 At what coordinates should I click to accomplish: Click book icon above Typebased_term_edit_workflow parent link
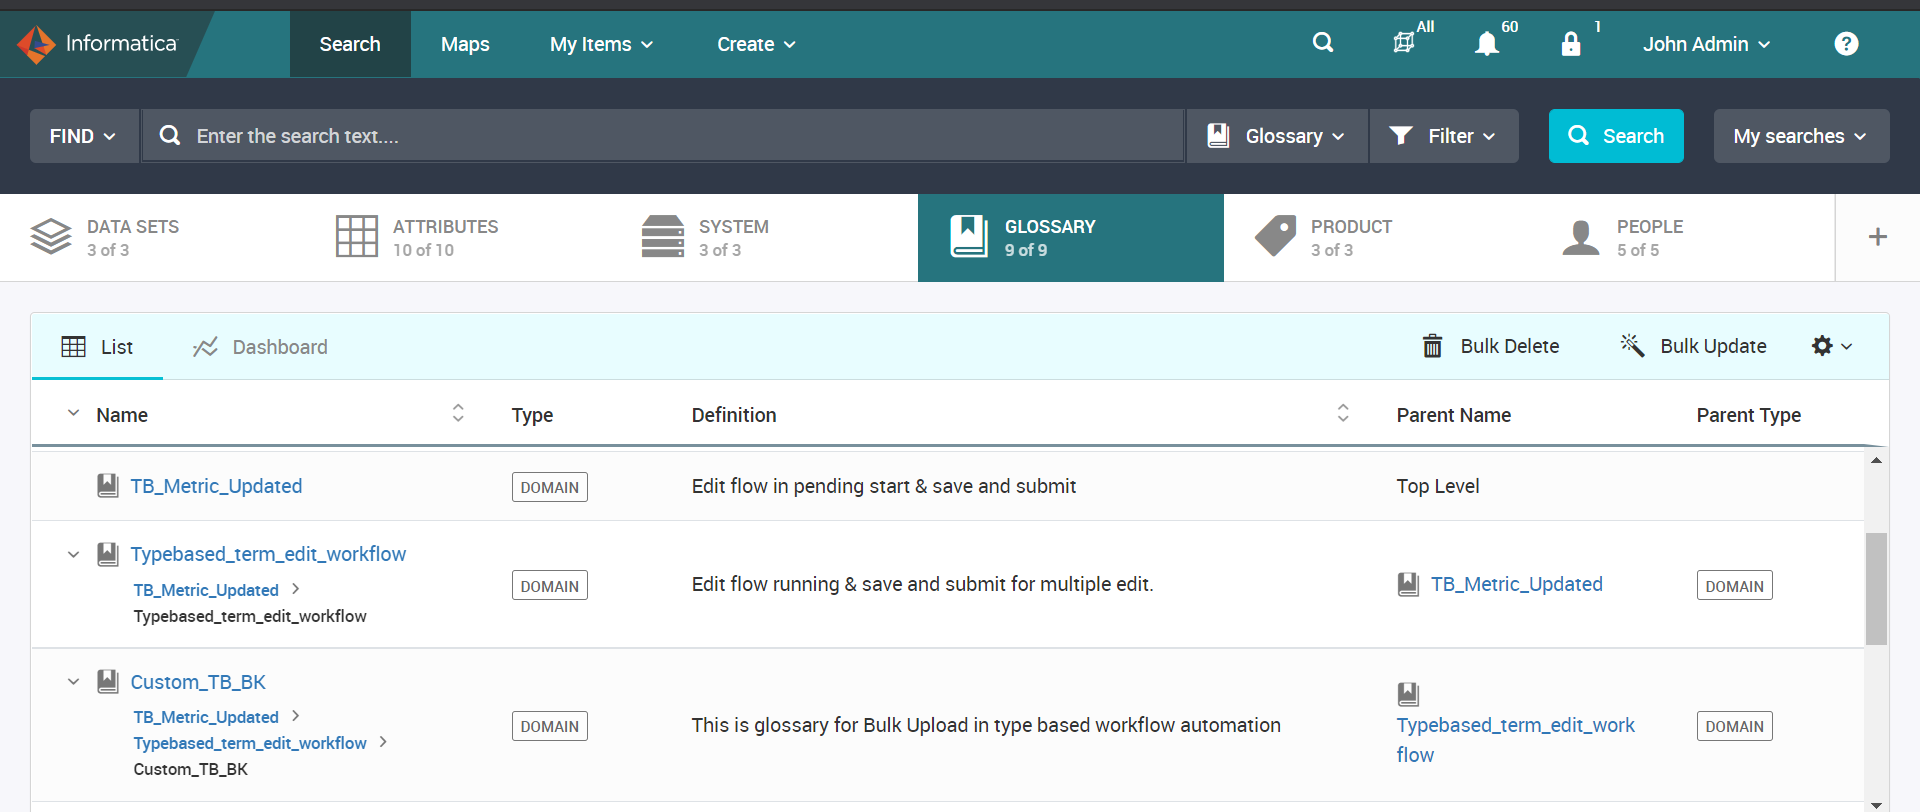pyautogui.click(x=1408, y=694)
